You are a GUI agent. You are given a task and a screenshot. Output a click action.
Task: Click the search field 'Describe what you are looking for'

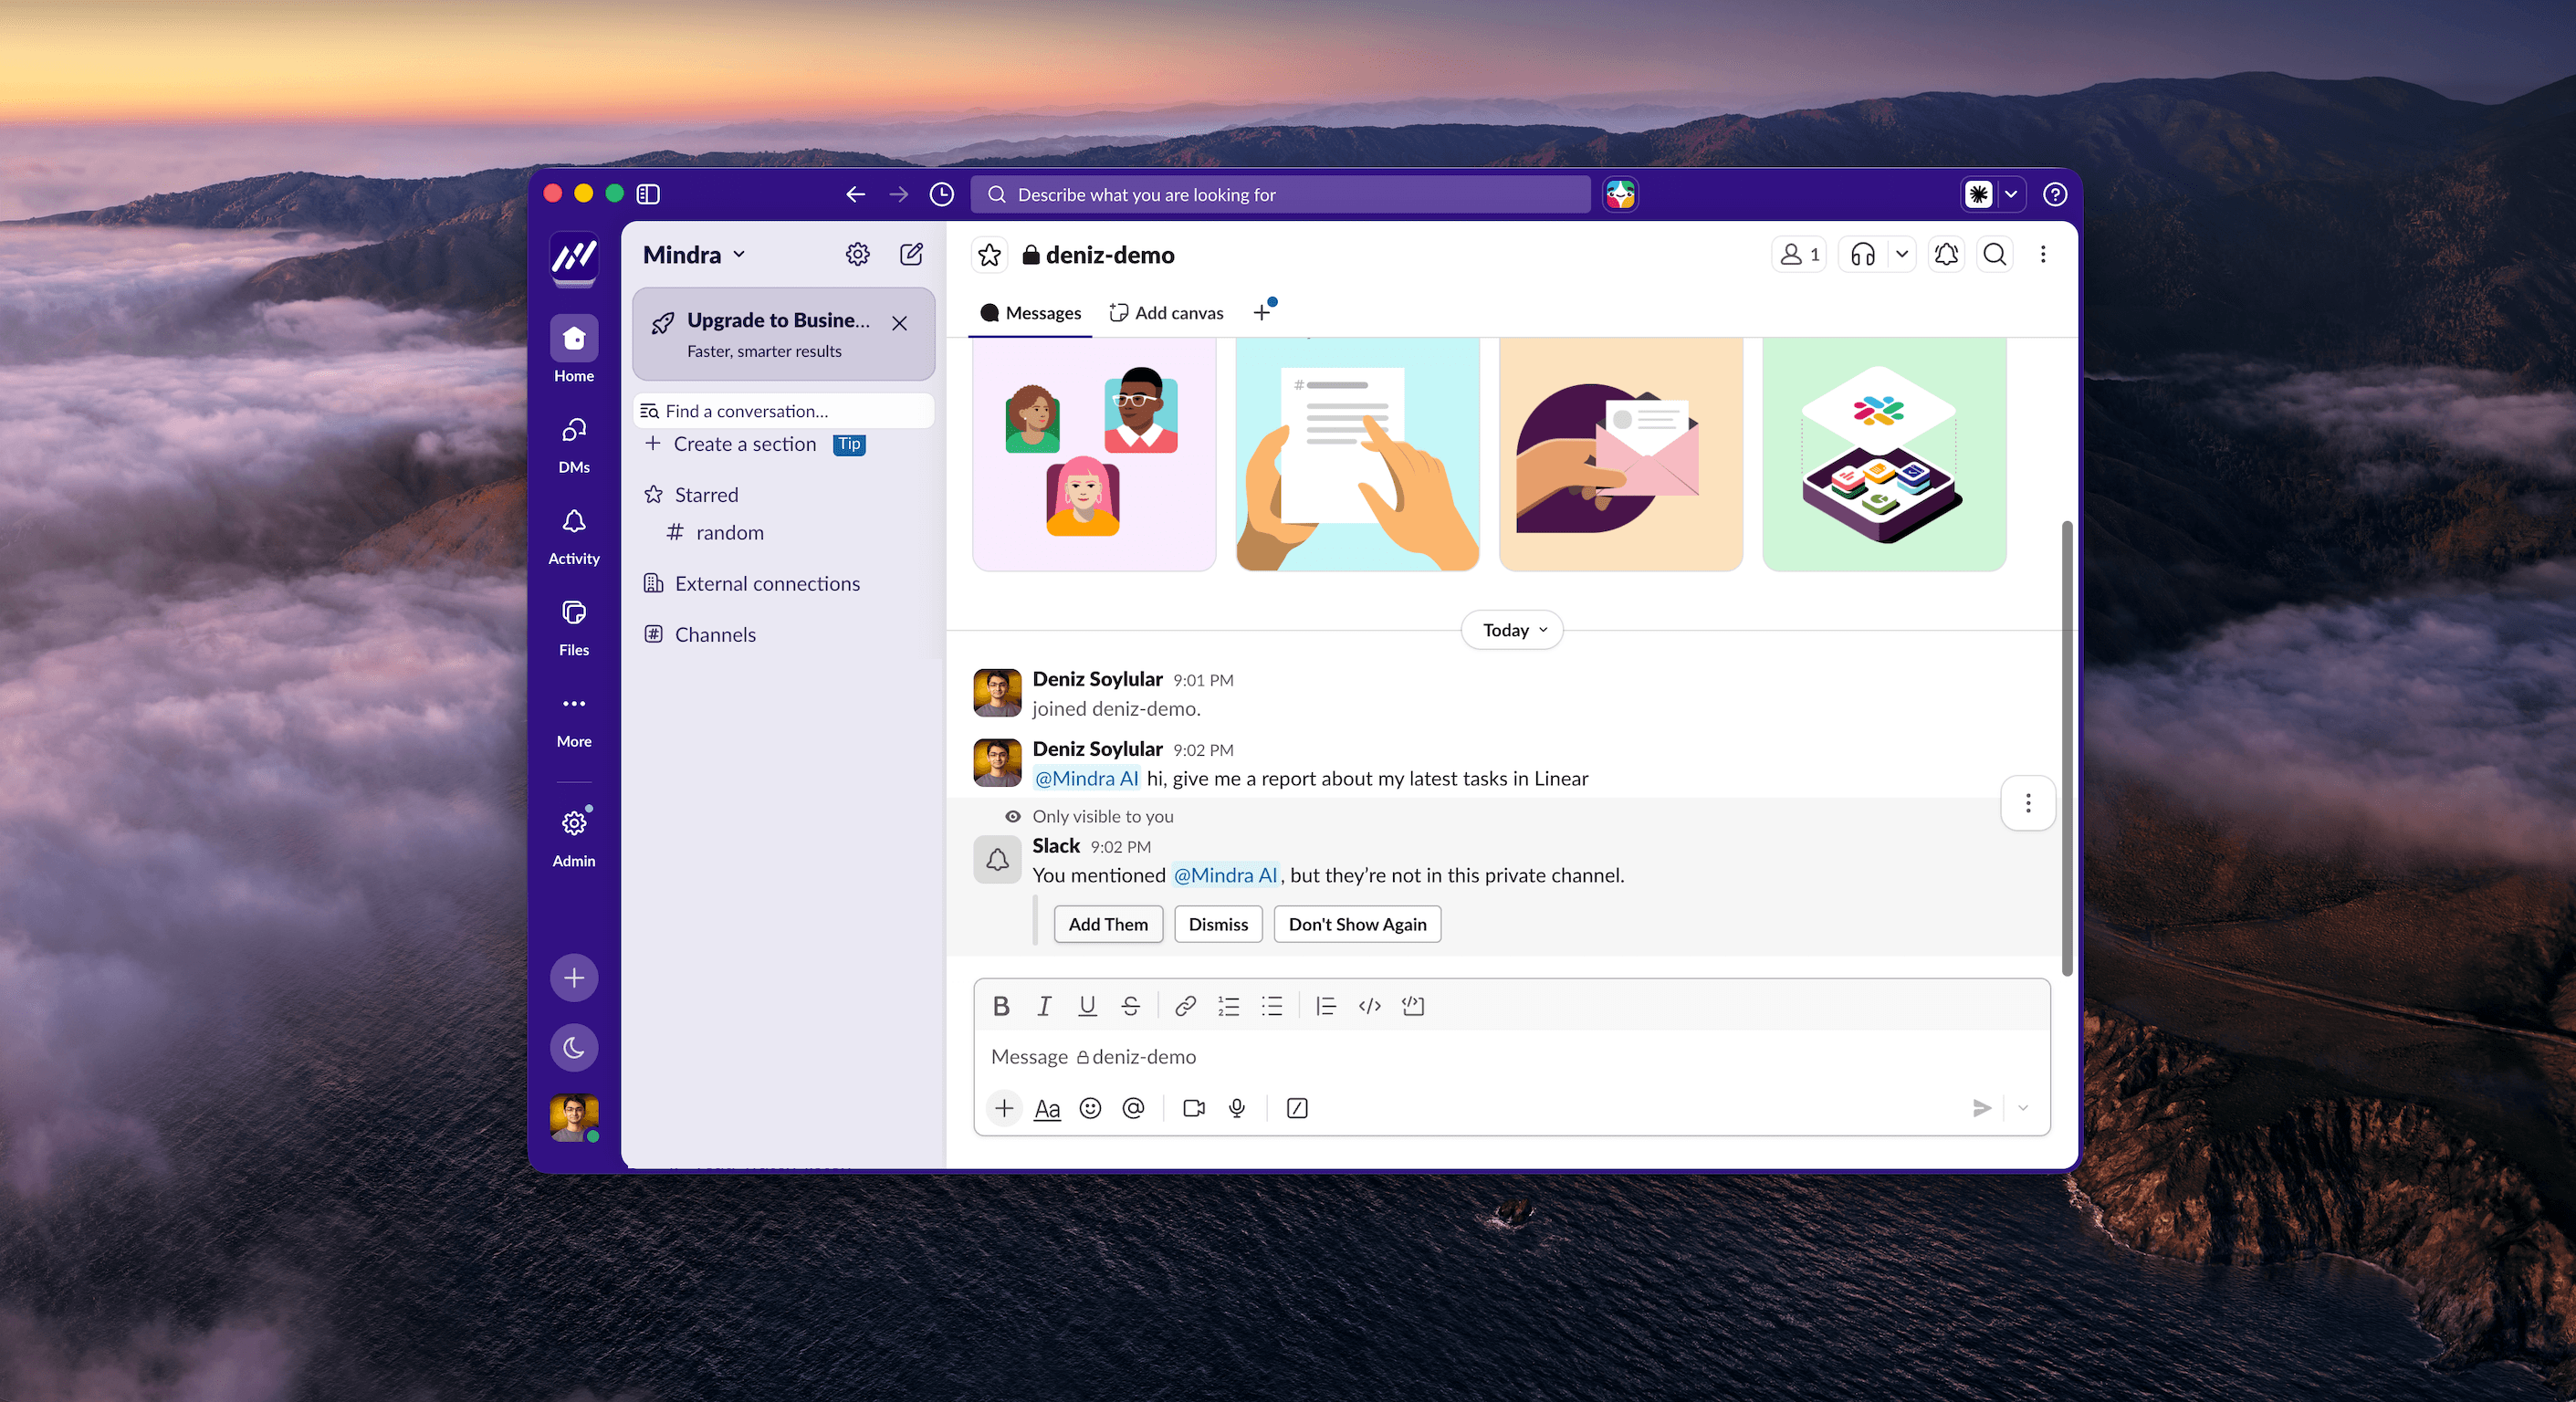click(x=1280, y=194)
